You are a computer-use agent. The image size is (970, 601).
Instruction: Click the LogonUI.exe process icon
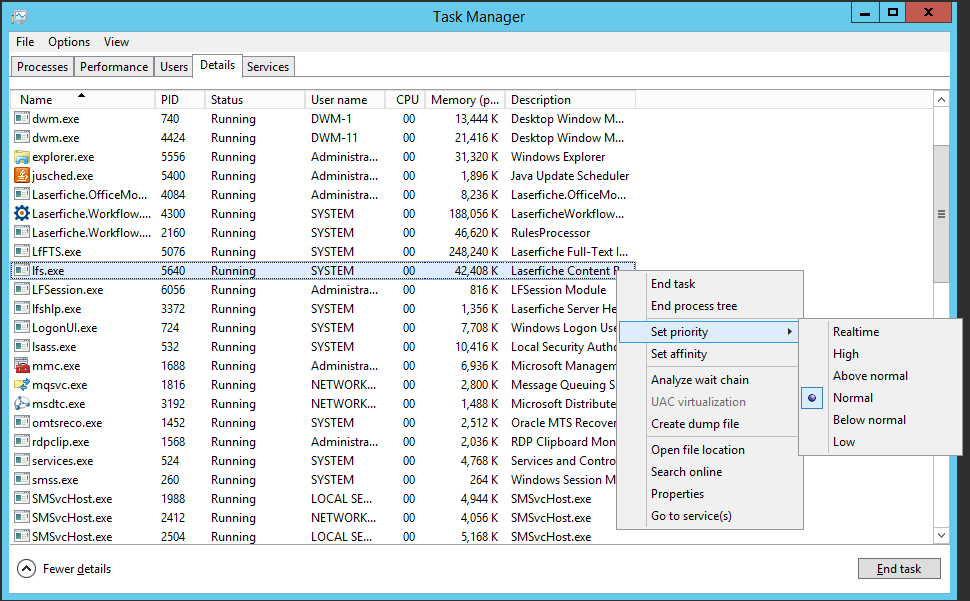22,328
